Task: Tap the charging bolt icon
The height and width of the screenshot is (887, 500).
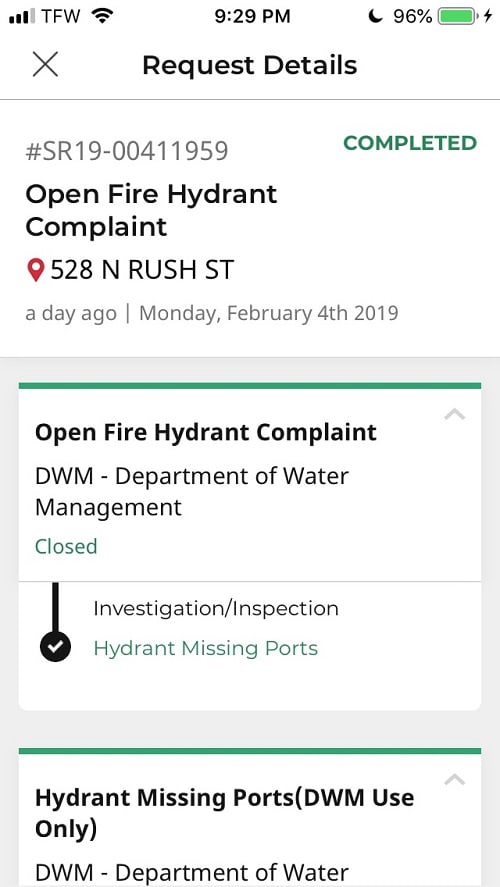Action: click(488, 16)
